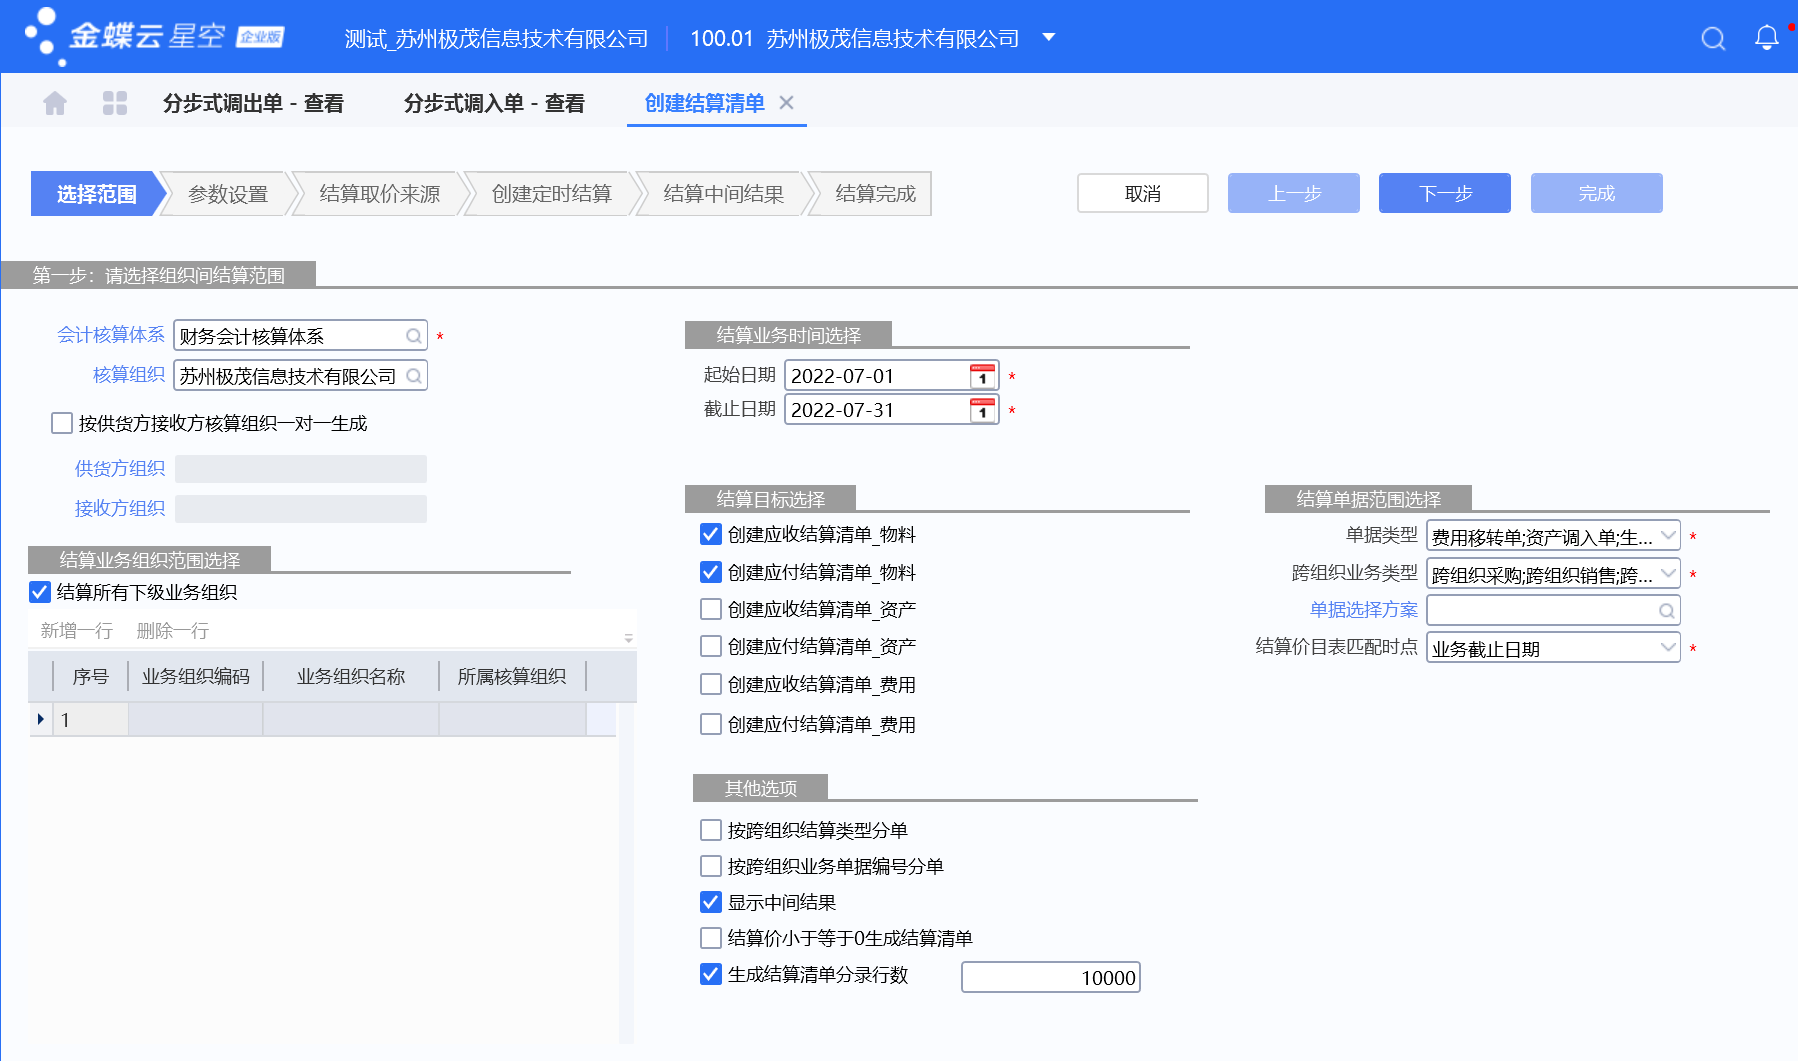The width and height of the screenshot is (1798, 1061).
Task: Click the 业务组织名称 column header
Action: pos(351,677)
